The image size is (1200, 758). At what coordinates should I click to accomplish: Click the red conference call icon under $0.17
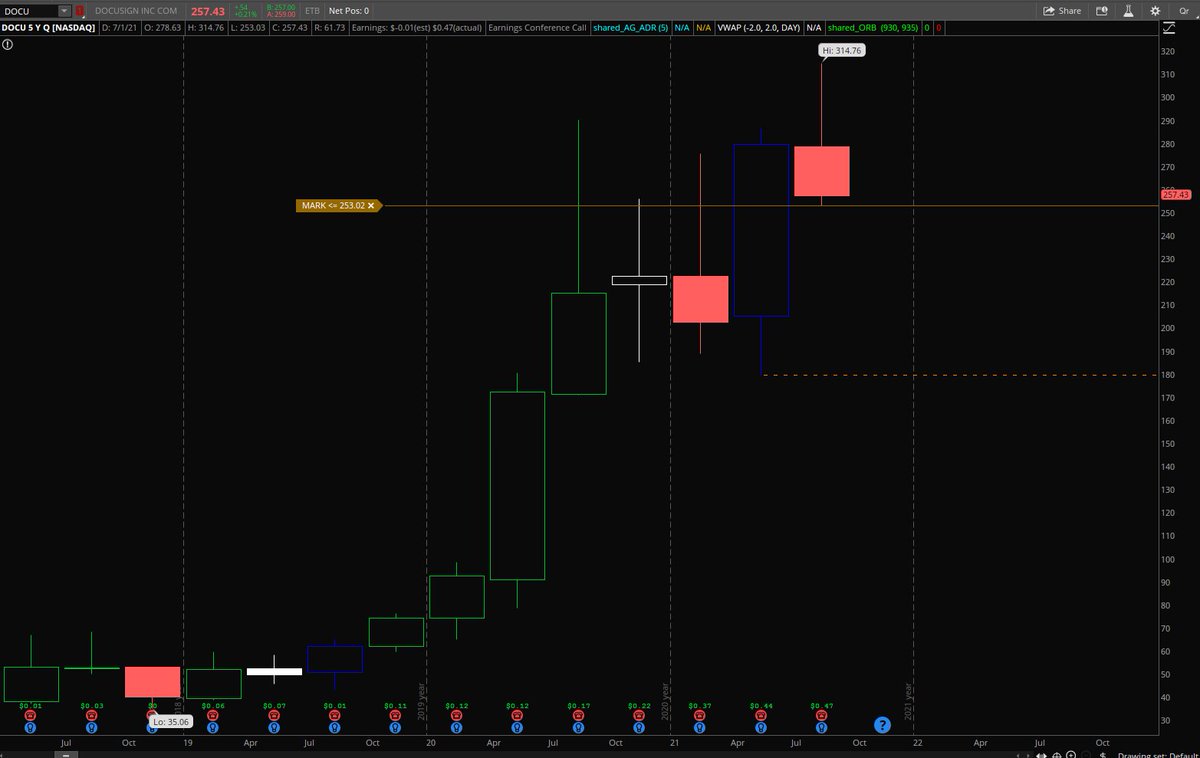(x=578, y=715)
